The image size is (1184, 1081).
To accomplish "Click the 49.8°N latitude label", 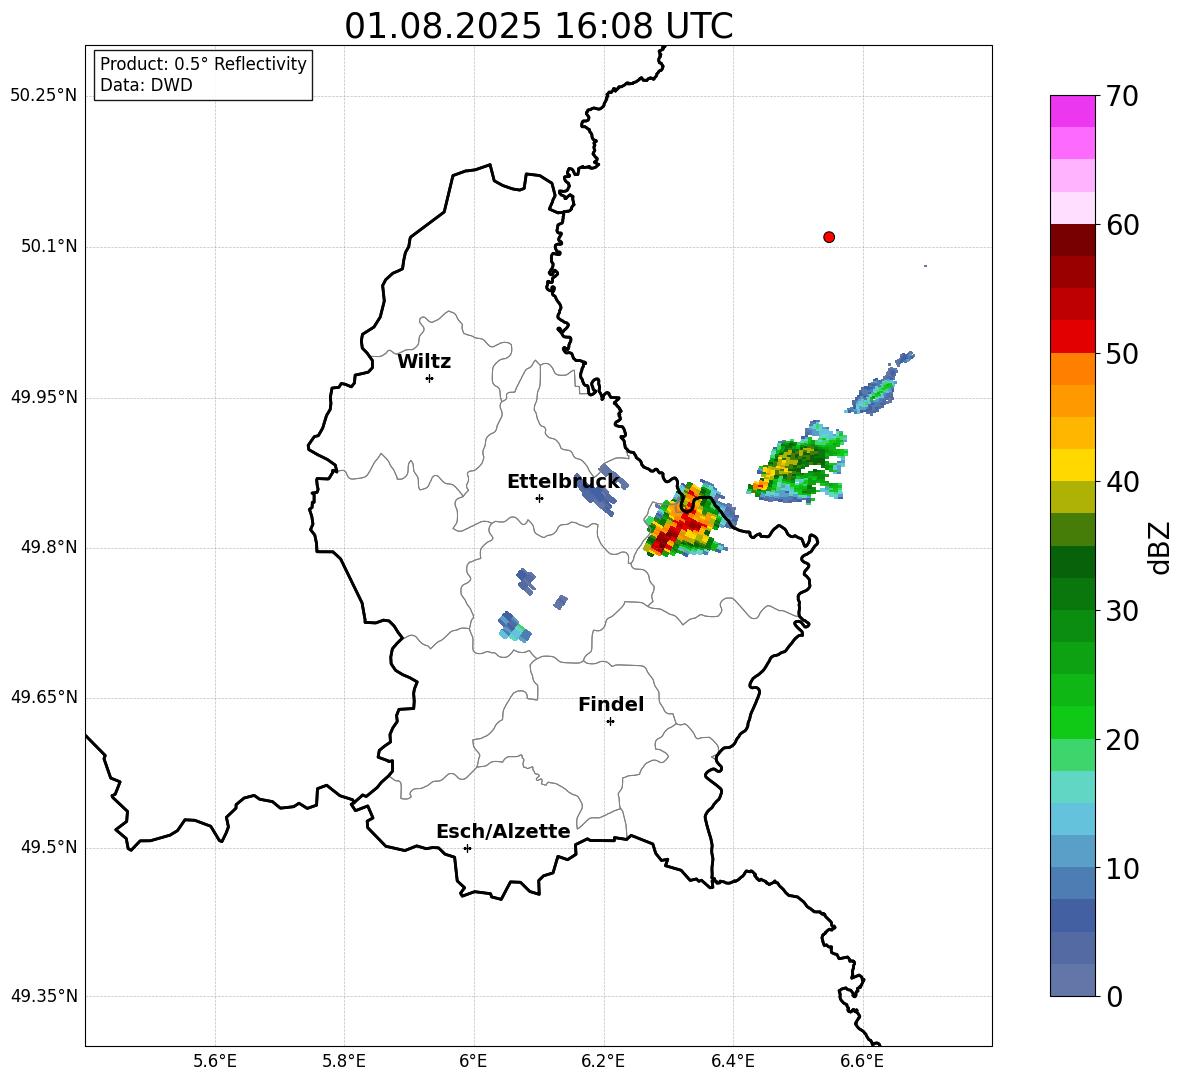I will coord(48,547).
